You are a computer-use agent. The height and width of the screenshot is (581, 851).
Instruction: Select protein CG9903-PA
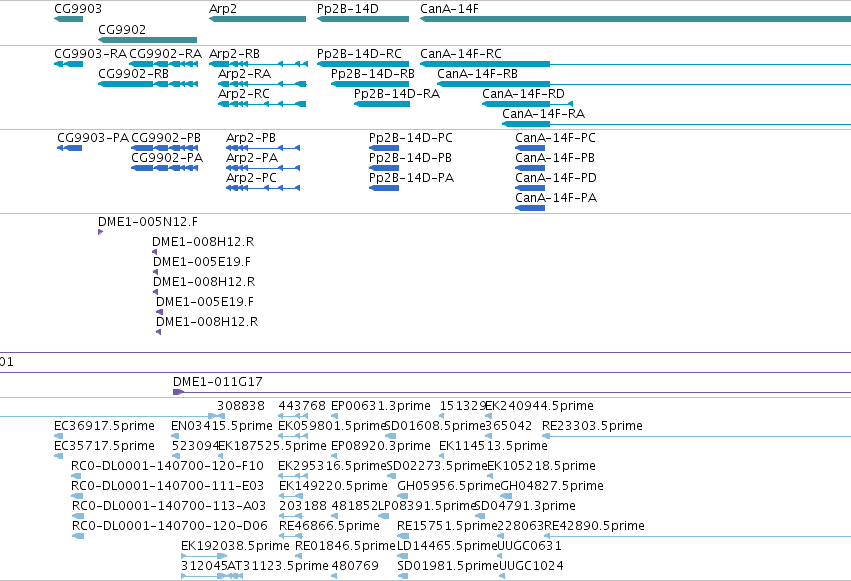pos(69,148)
